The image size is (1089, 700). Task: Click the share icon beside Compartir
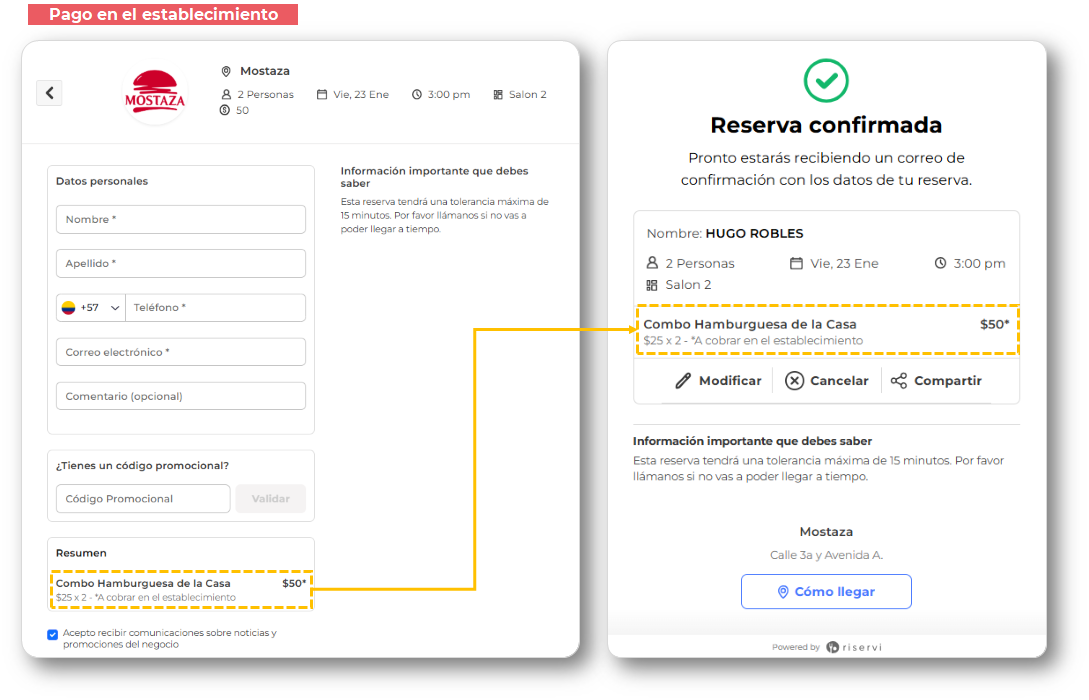point(899,381)
